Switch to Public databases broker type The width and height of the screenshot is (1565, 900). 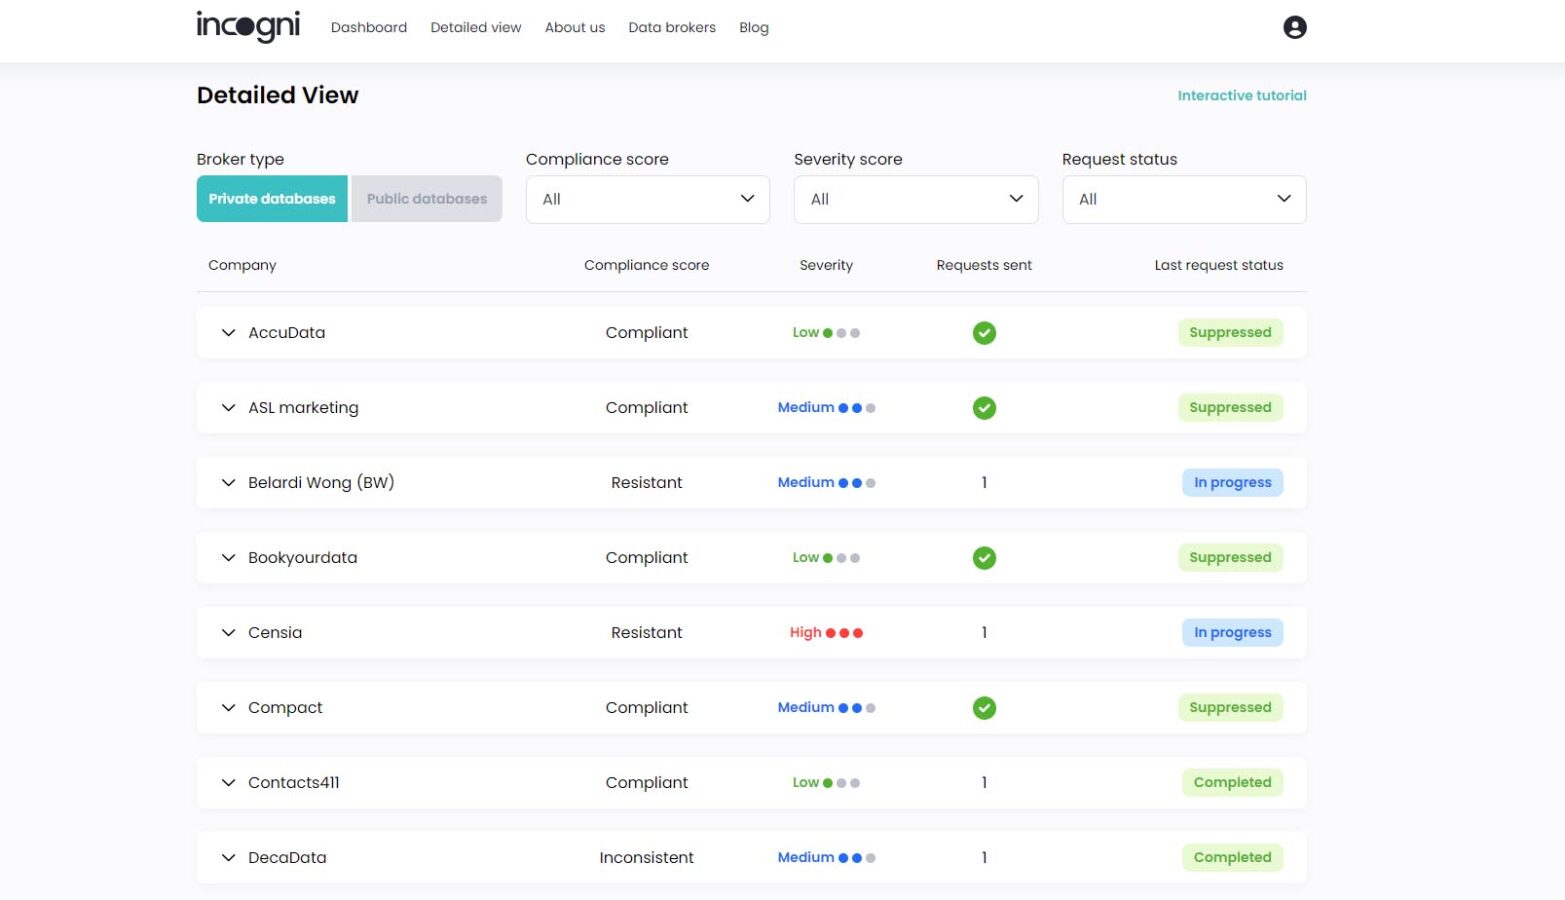(x=427, y=199)
